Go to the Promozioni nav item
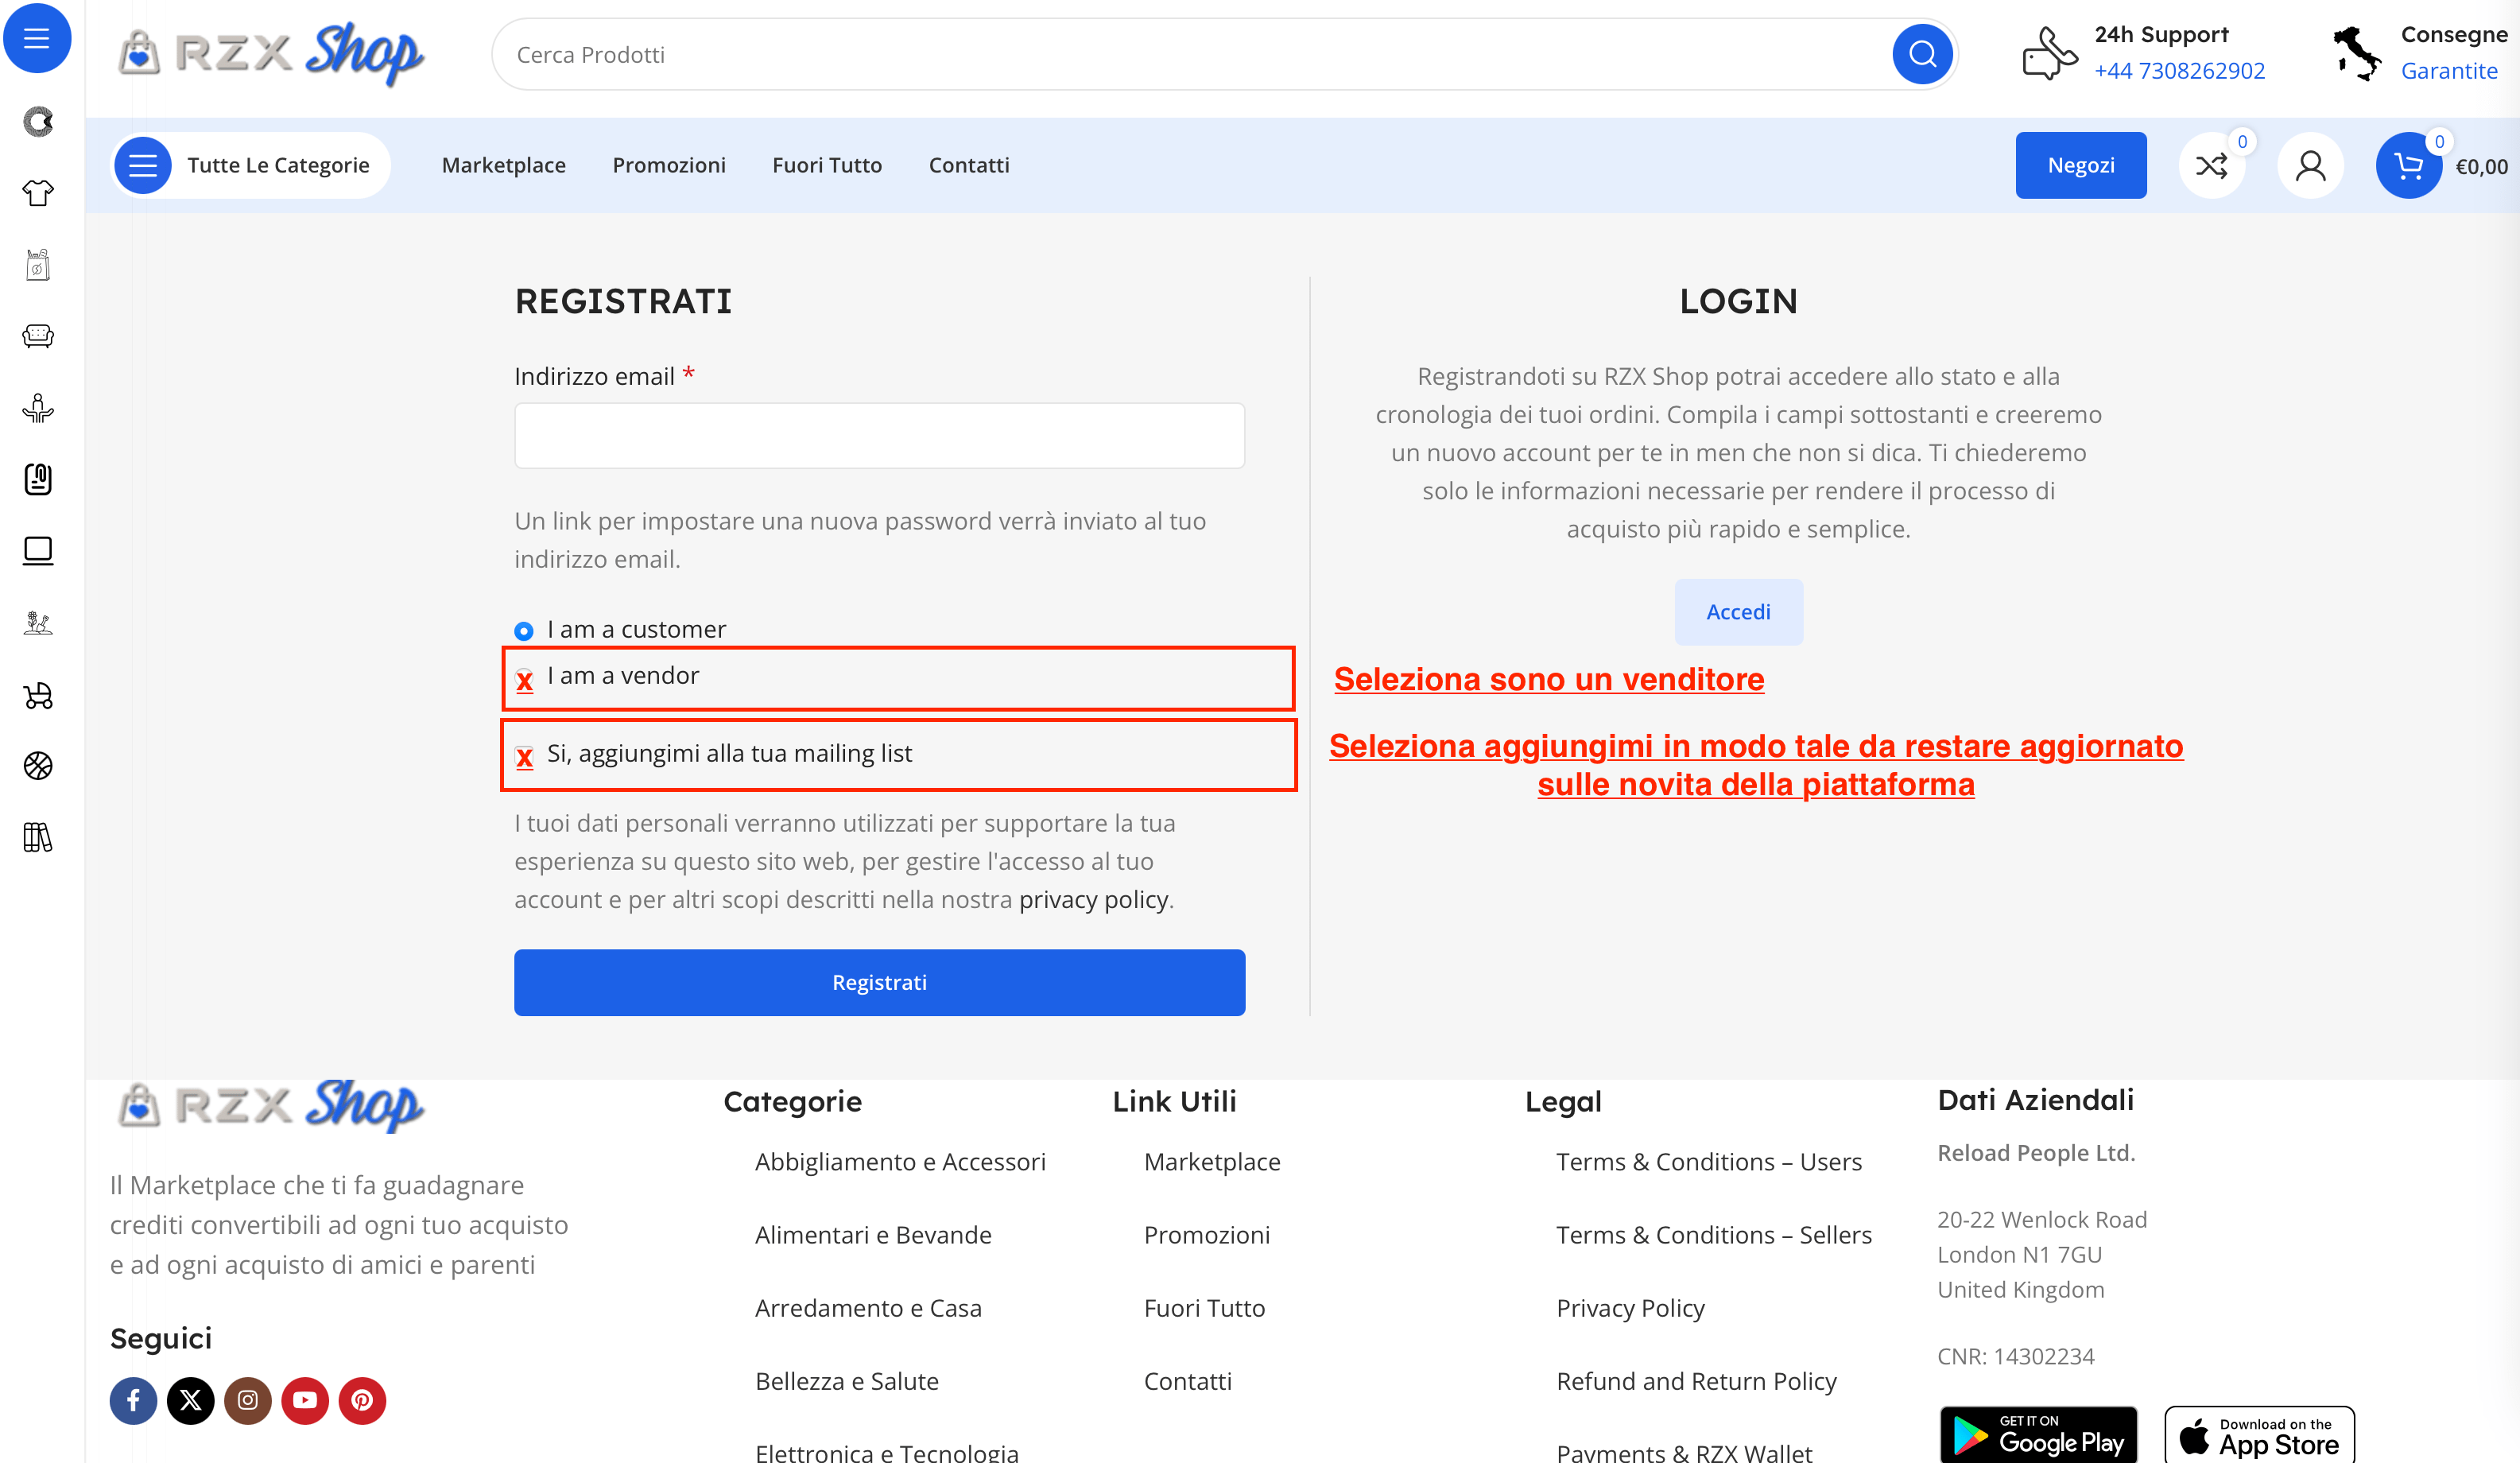This screenshot has width=2520, height=1463. (668, 166)
